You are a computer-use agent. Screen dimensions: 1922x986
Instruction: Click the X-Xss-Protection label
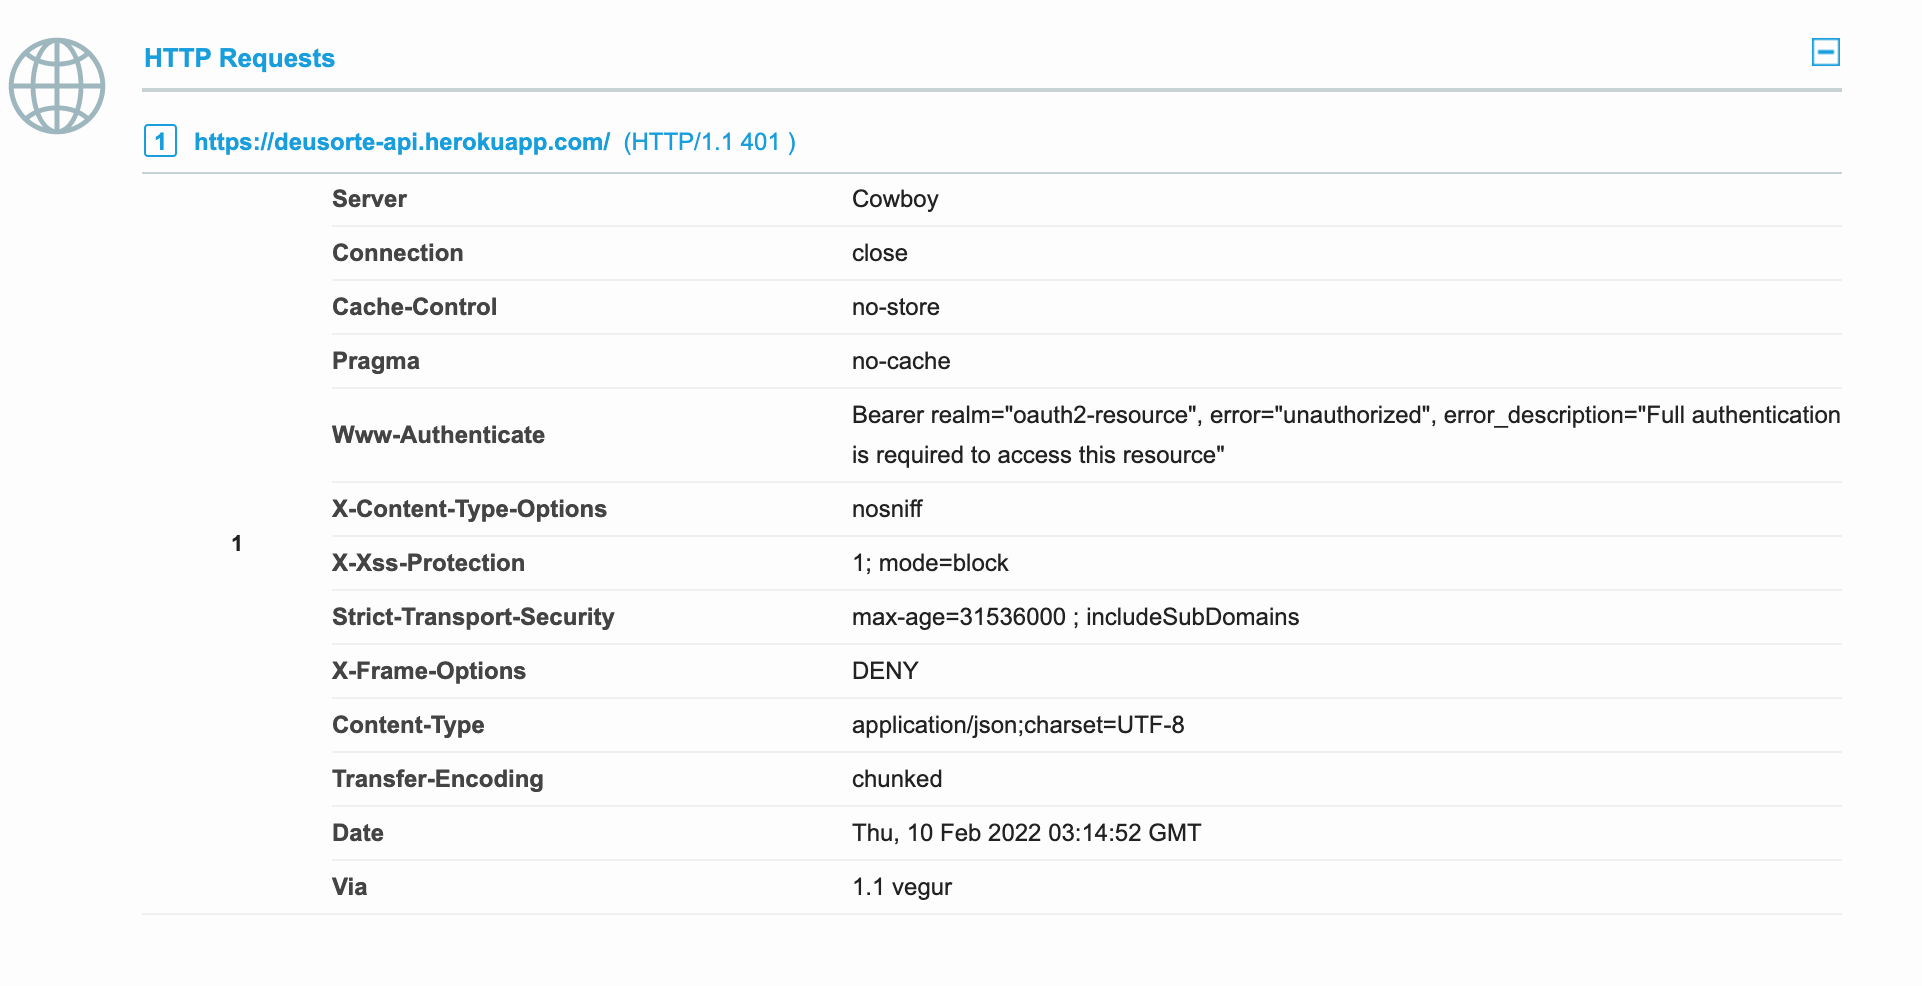pyautogui.click(x=428, y=563)
